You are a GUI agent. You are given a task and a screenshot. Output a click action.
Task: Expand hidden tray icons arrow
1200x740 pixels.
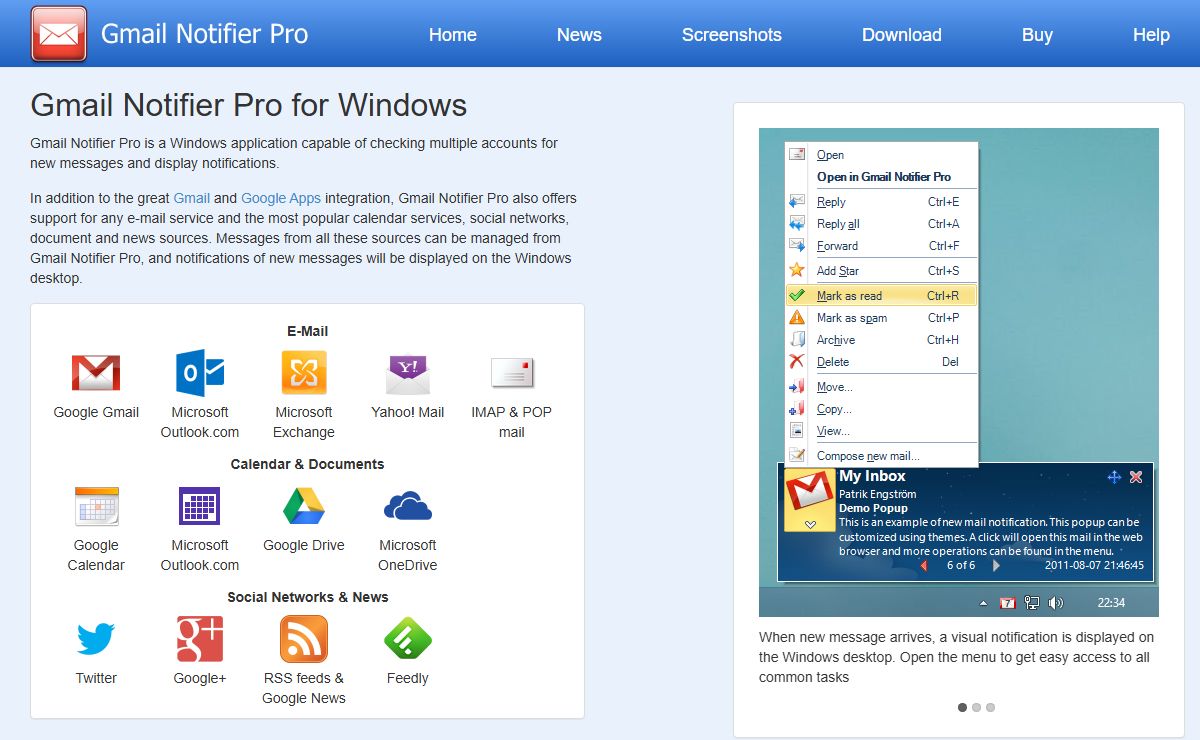(x=983, y=603)
